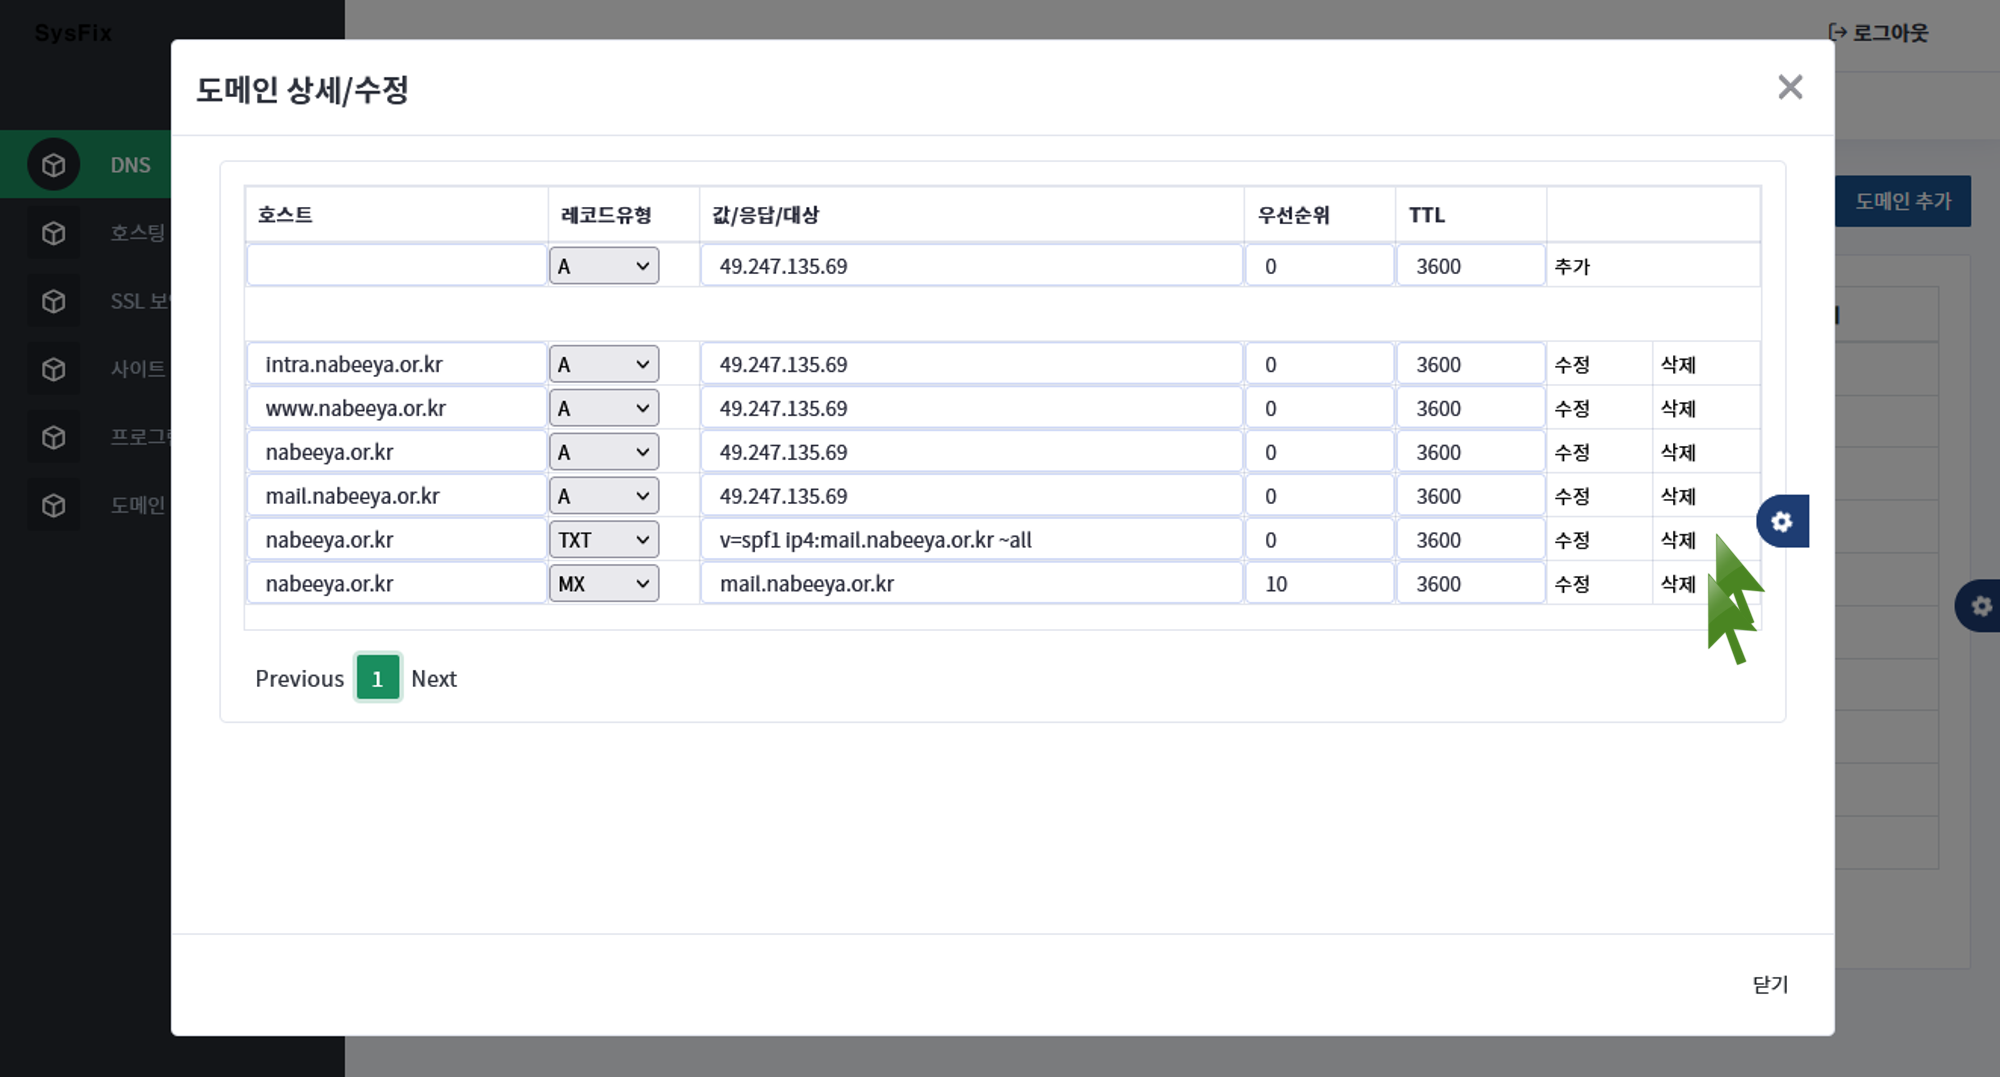The width and height of the screenshot is (2000, 1077).
Task: Click 닫기 button at dialog bottom
Action: tap(1770, 984)
